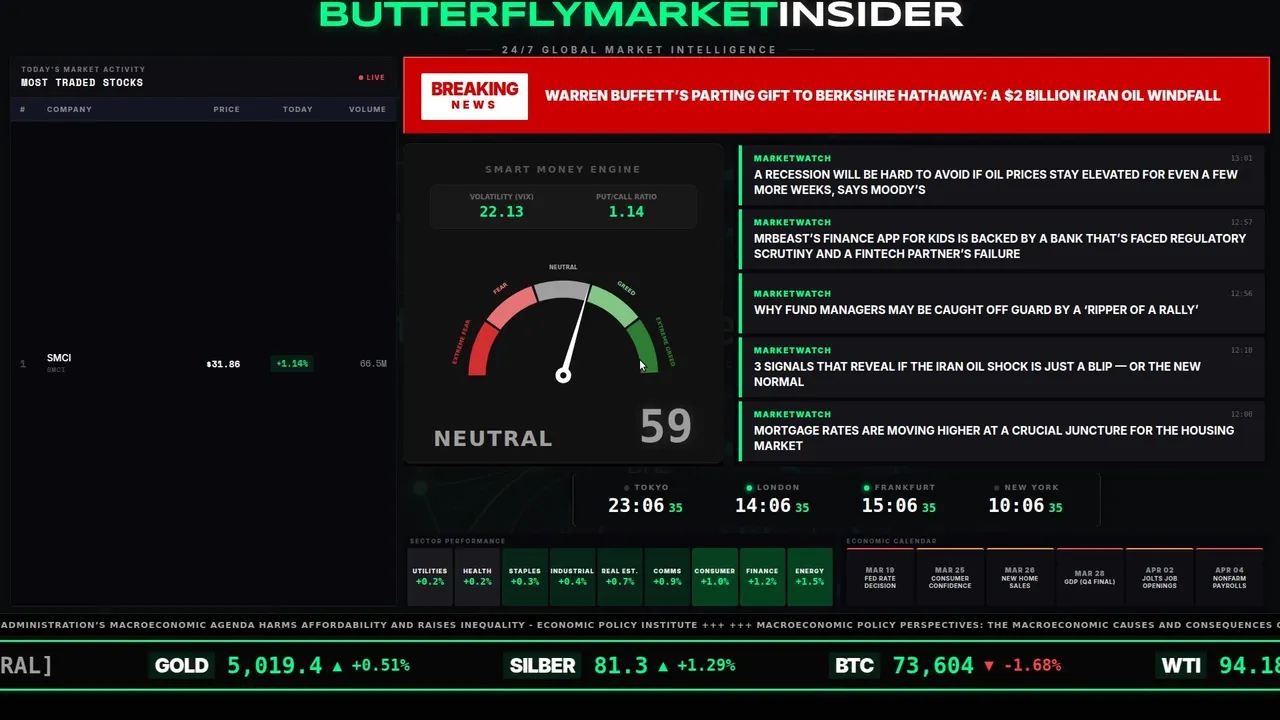Click the Today column header
Screen dimensions: 1280x720
[x=297, y=109]
